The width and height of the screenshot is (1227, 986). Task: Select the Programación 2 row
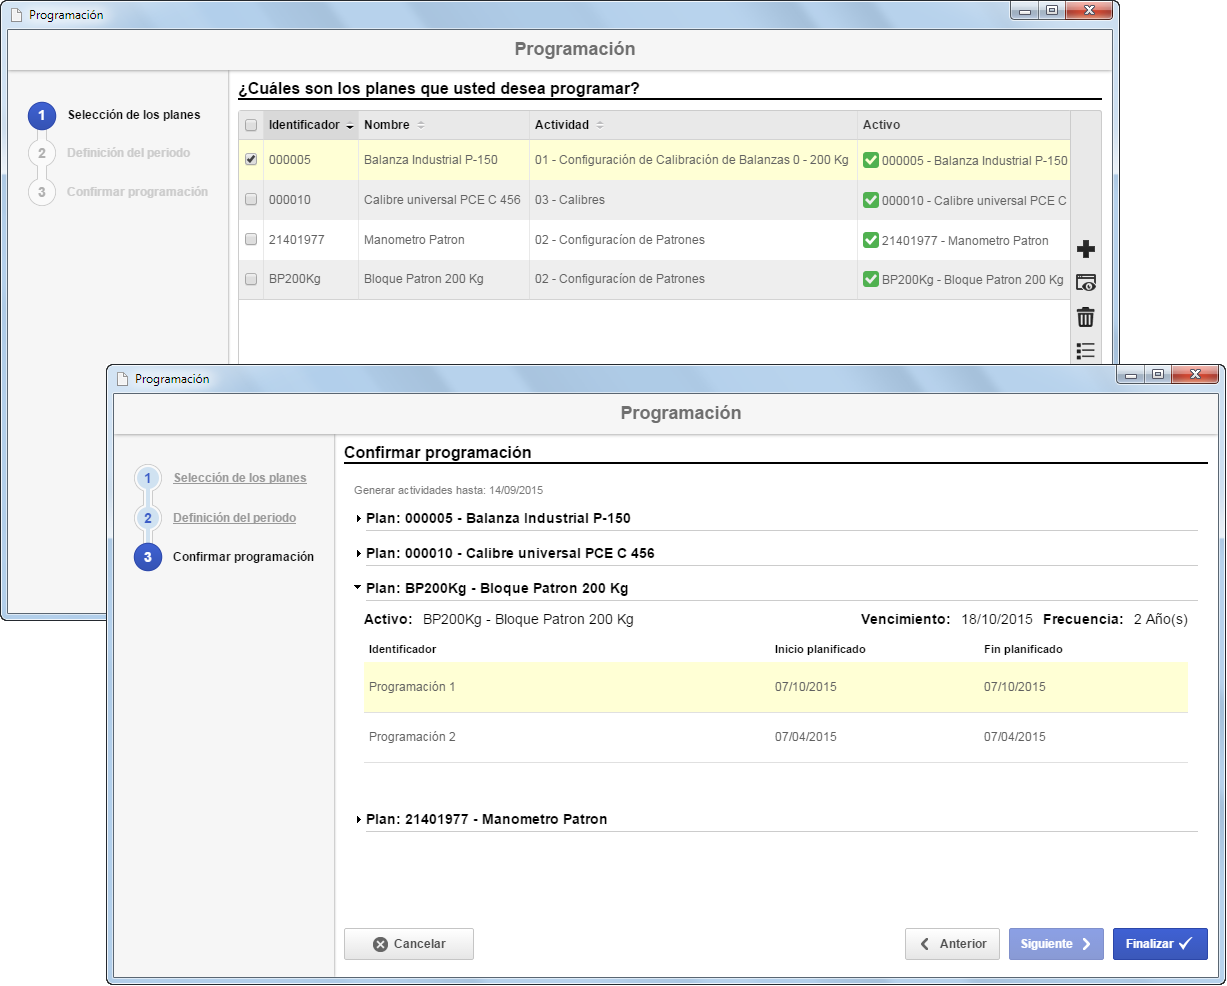point(776,737)
